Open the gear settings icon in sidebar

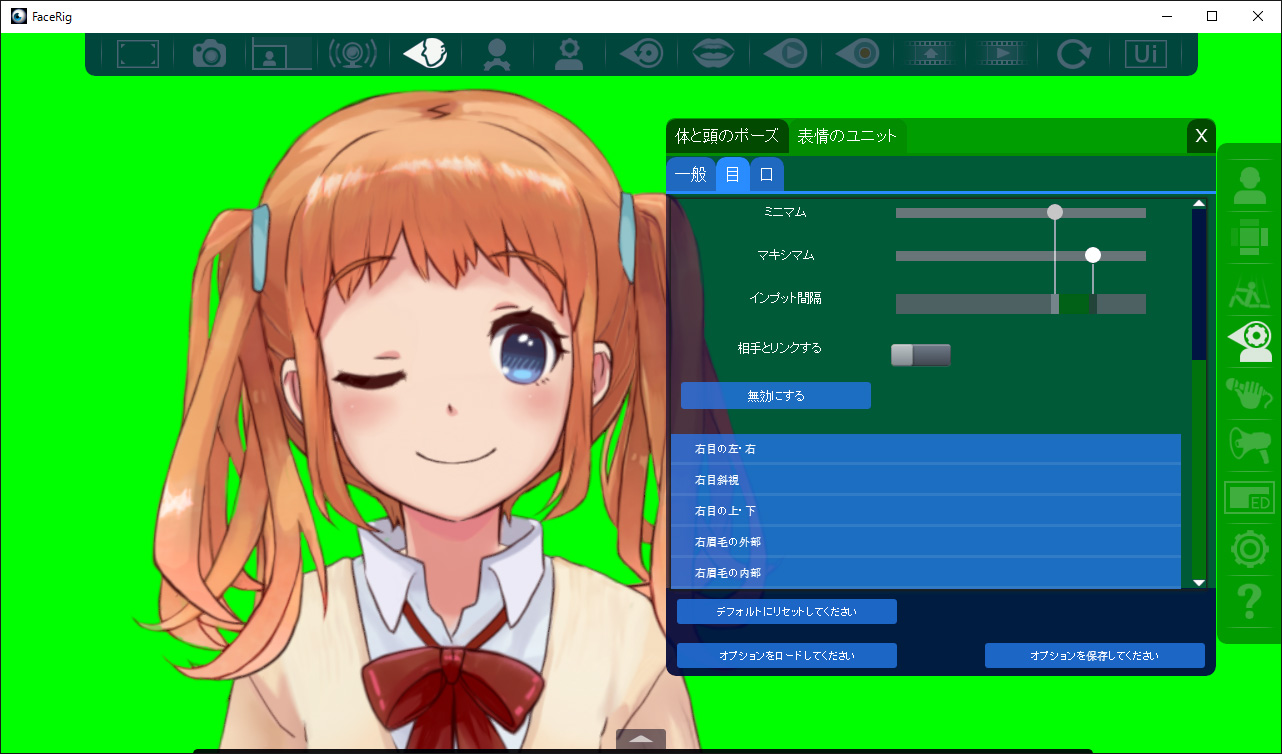(1249, 550)
